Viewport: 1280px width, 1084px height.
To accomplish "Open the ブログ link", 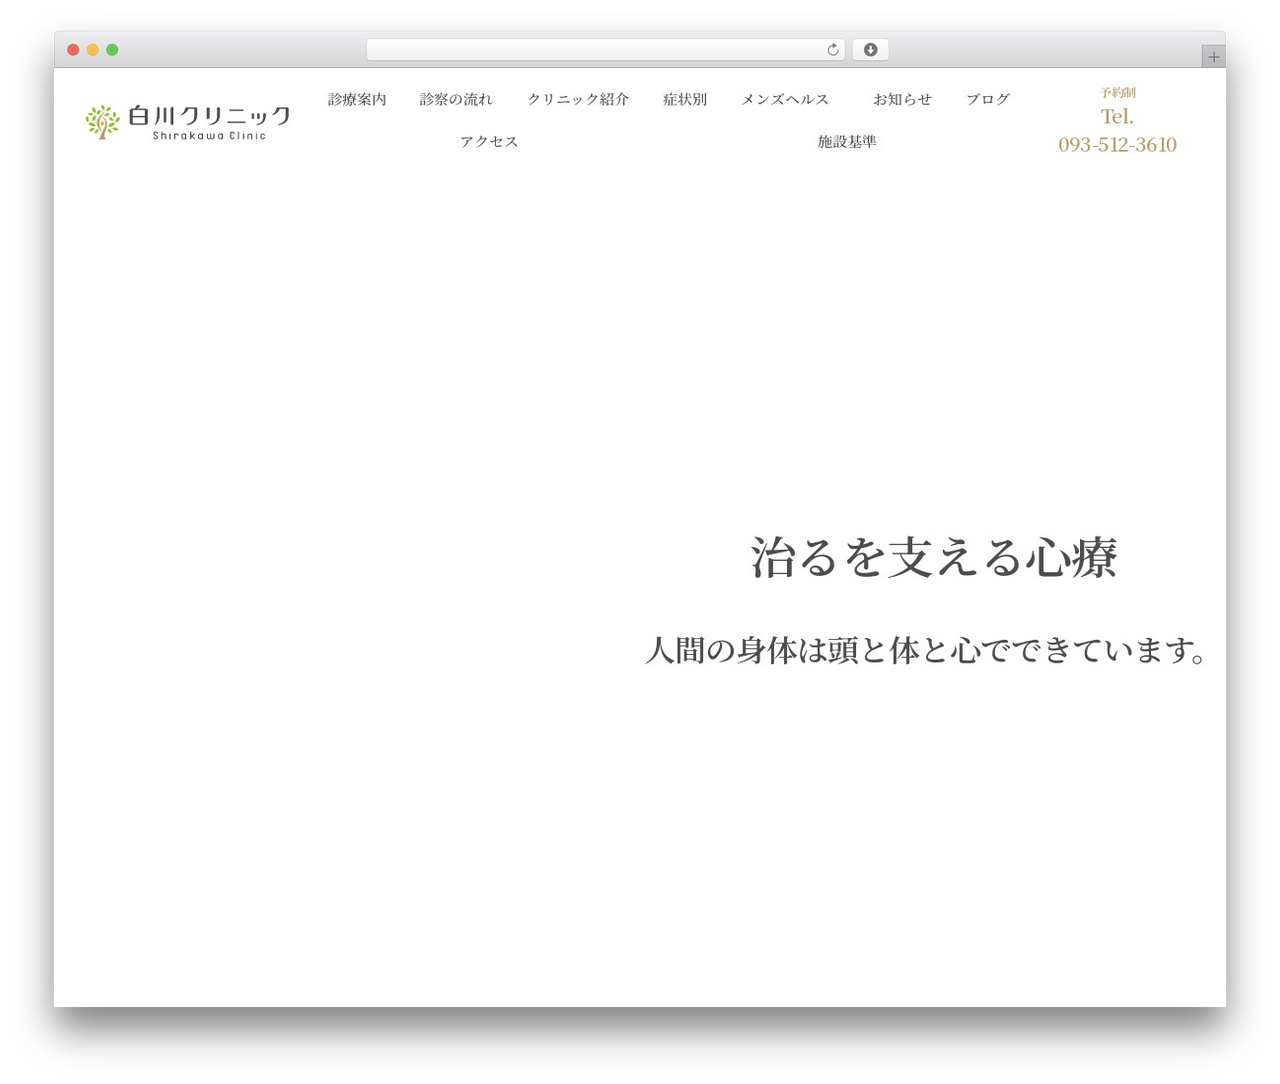I will coord(988,99).
